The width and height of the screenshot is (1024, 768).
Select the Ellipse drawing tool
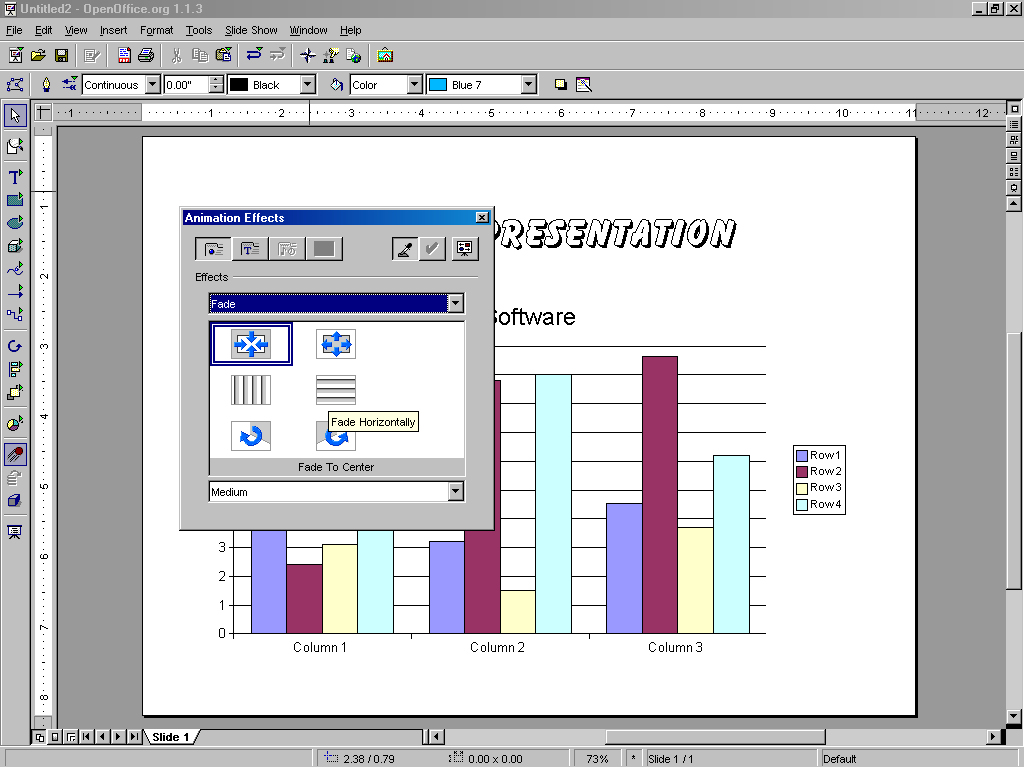[x=15, y=223]
